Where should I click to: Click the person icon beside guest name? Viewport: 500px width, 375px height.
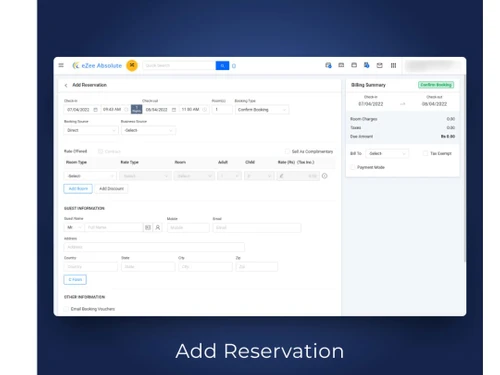[x=158, y=227]
